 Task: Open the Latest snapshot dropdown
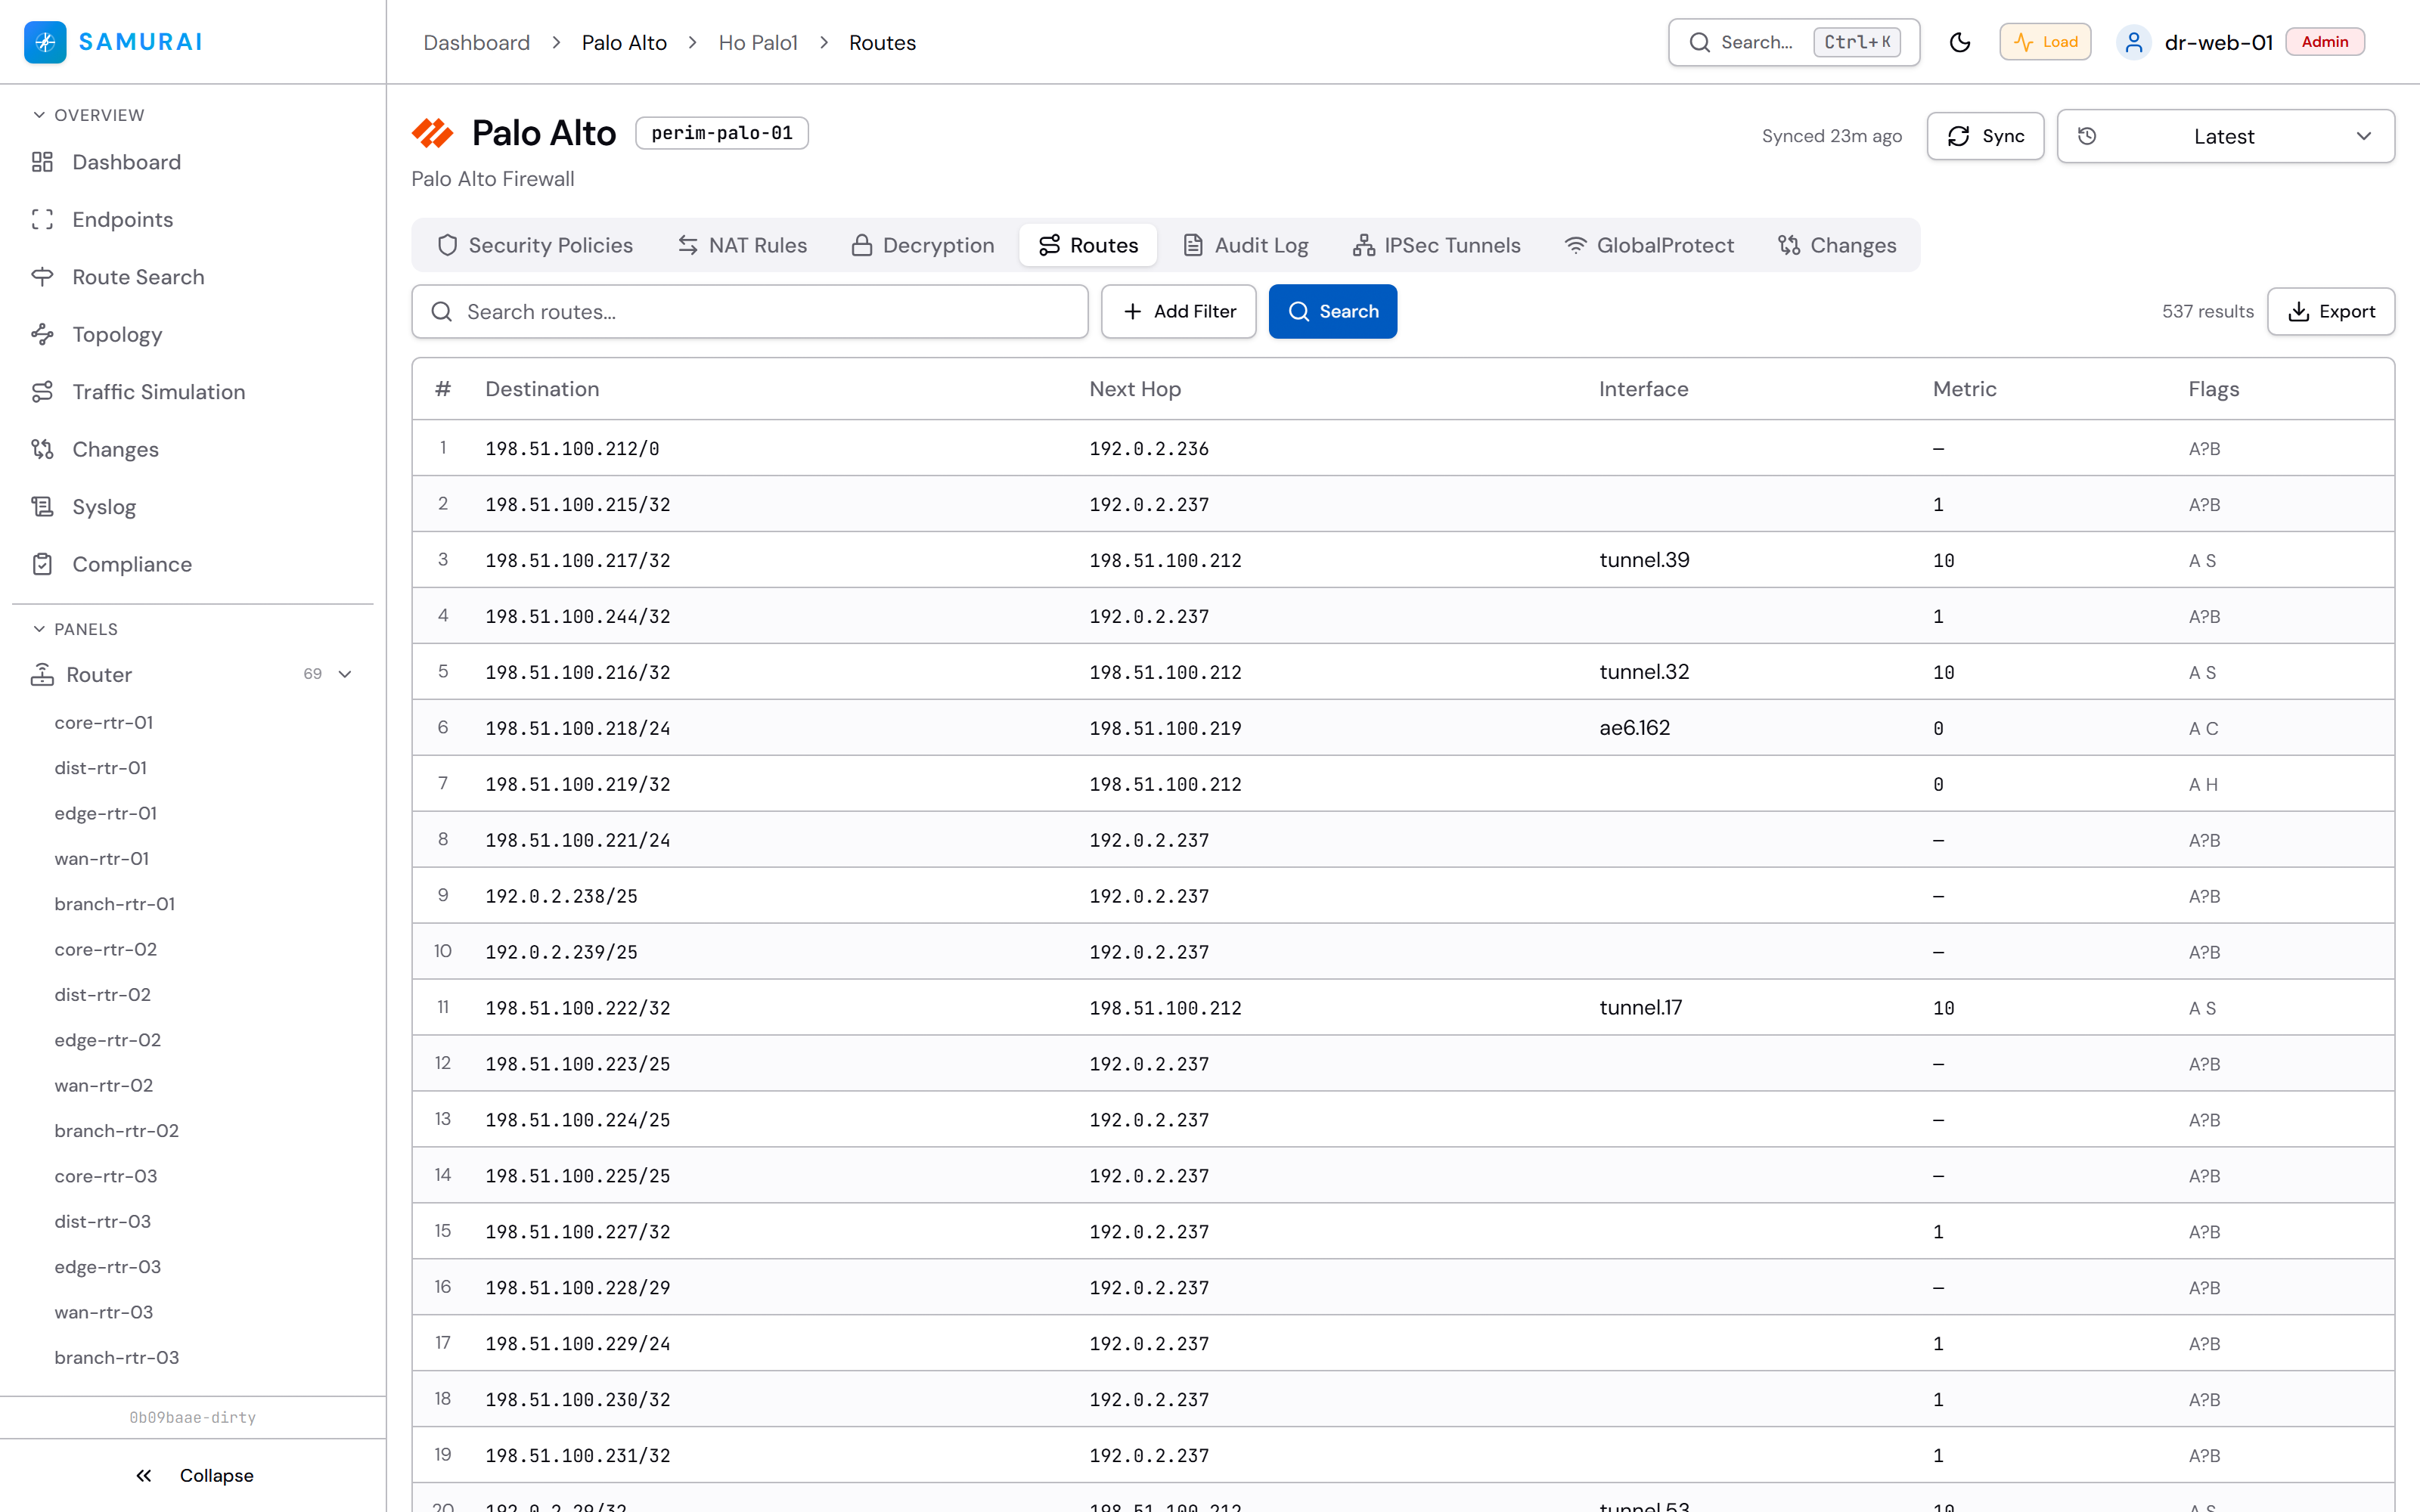tap(2226, 136)
